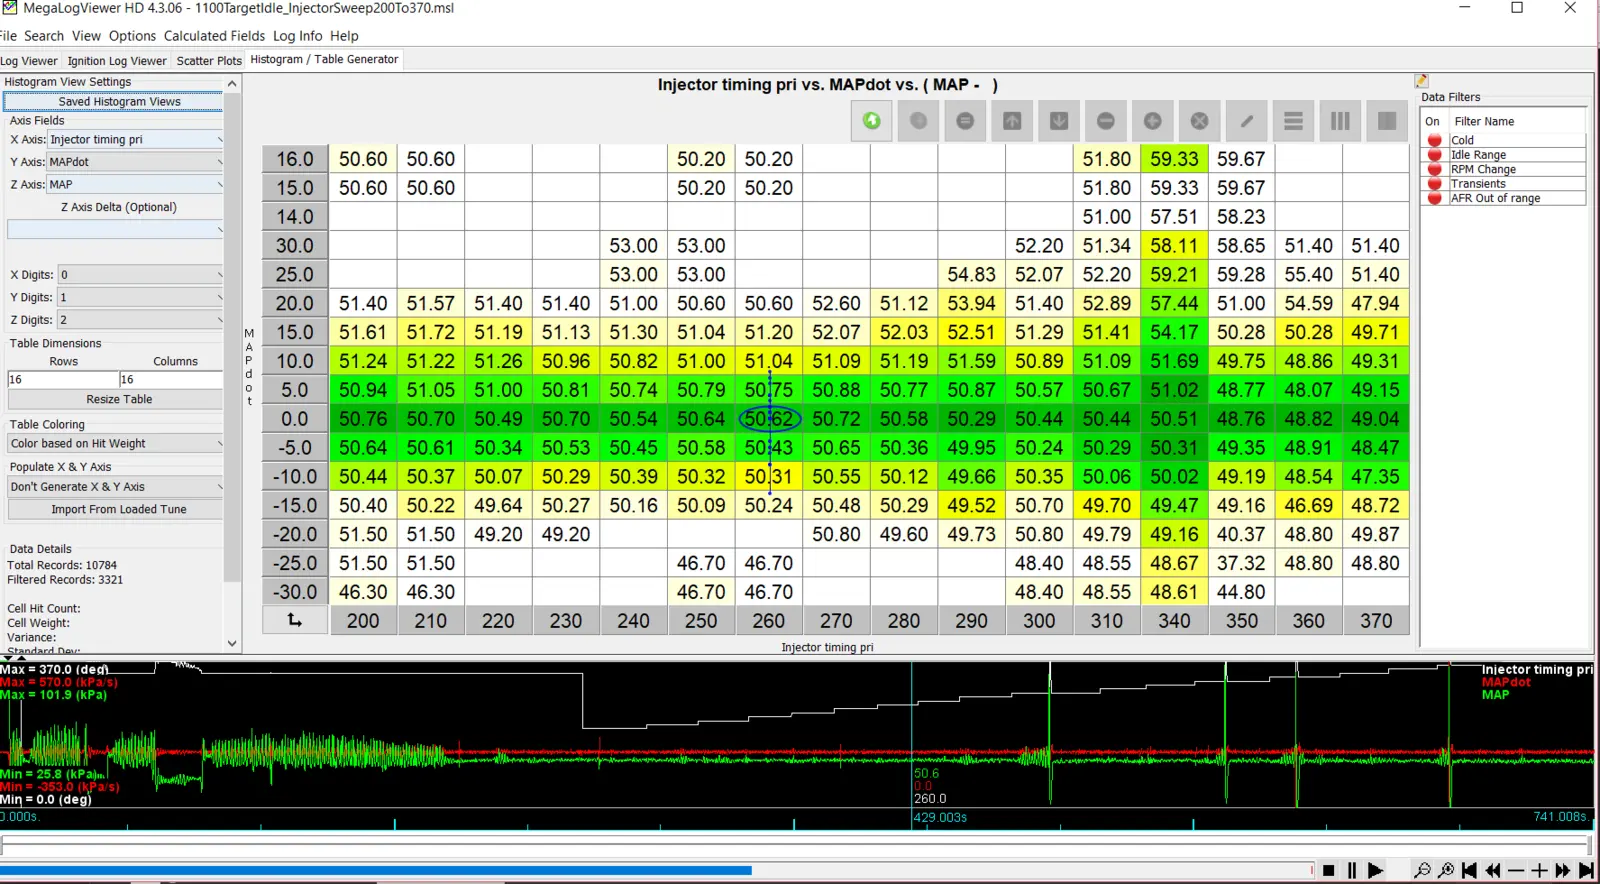Click the 370 column header
1600x884 pixels.
1376,621
